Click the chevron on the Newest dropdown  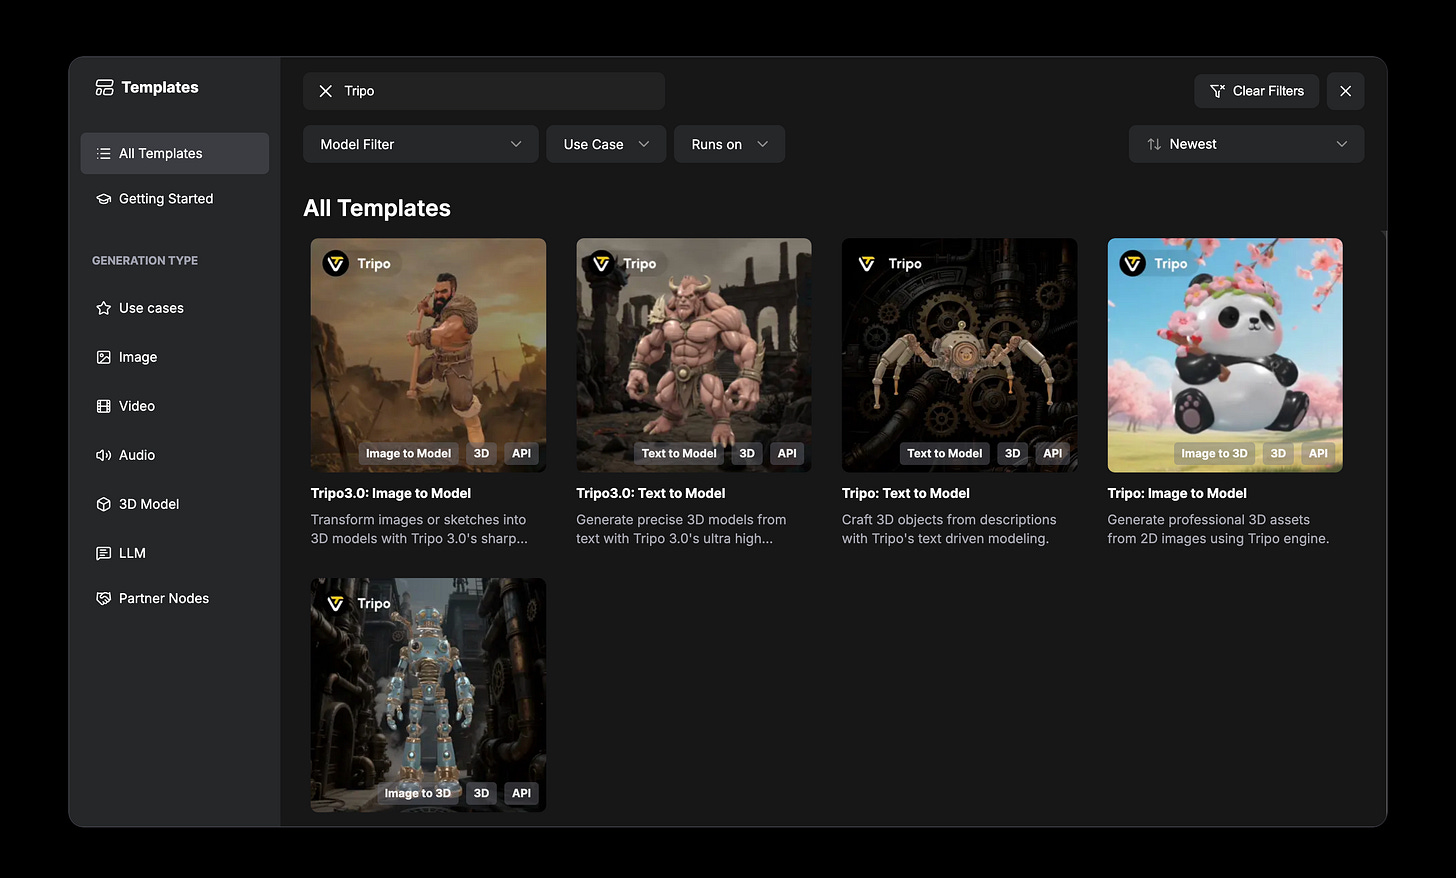[1342, 144]
